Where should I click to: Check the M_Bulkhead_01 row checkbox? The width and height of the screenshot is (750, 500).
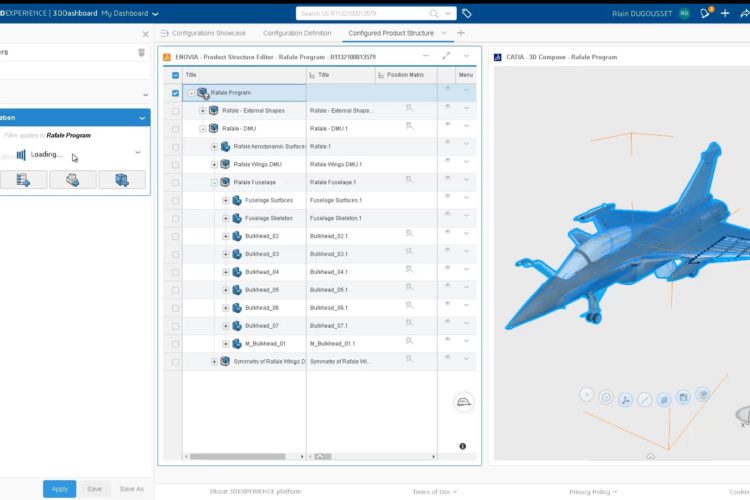tap(175, 344)
